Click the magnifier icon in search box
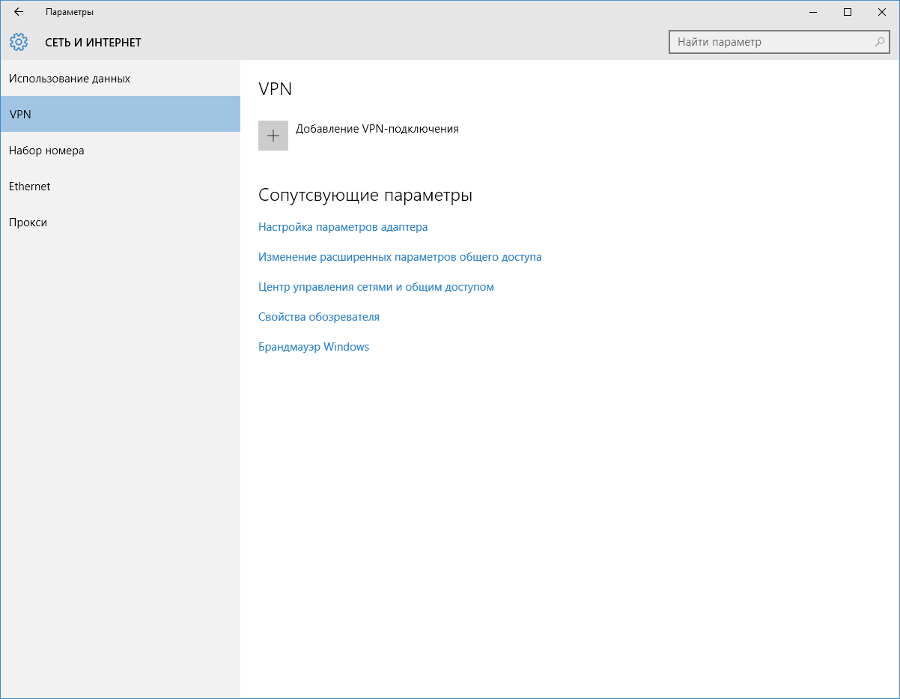This screenshot has height=699, width=900. [879, 42]
